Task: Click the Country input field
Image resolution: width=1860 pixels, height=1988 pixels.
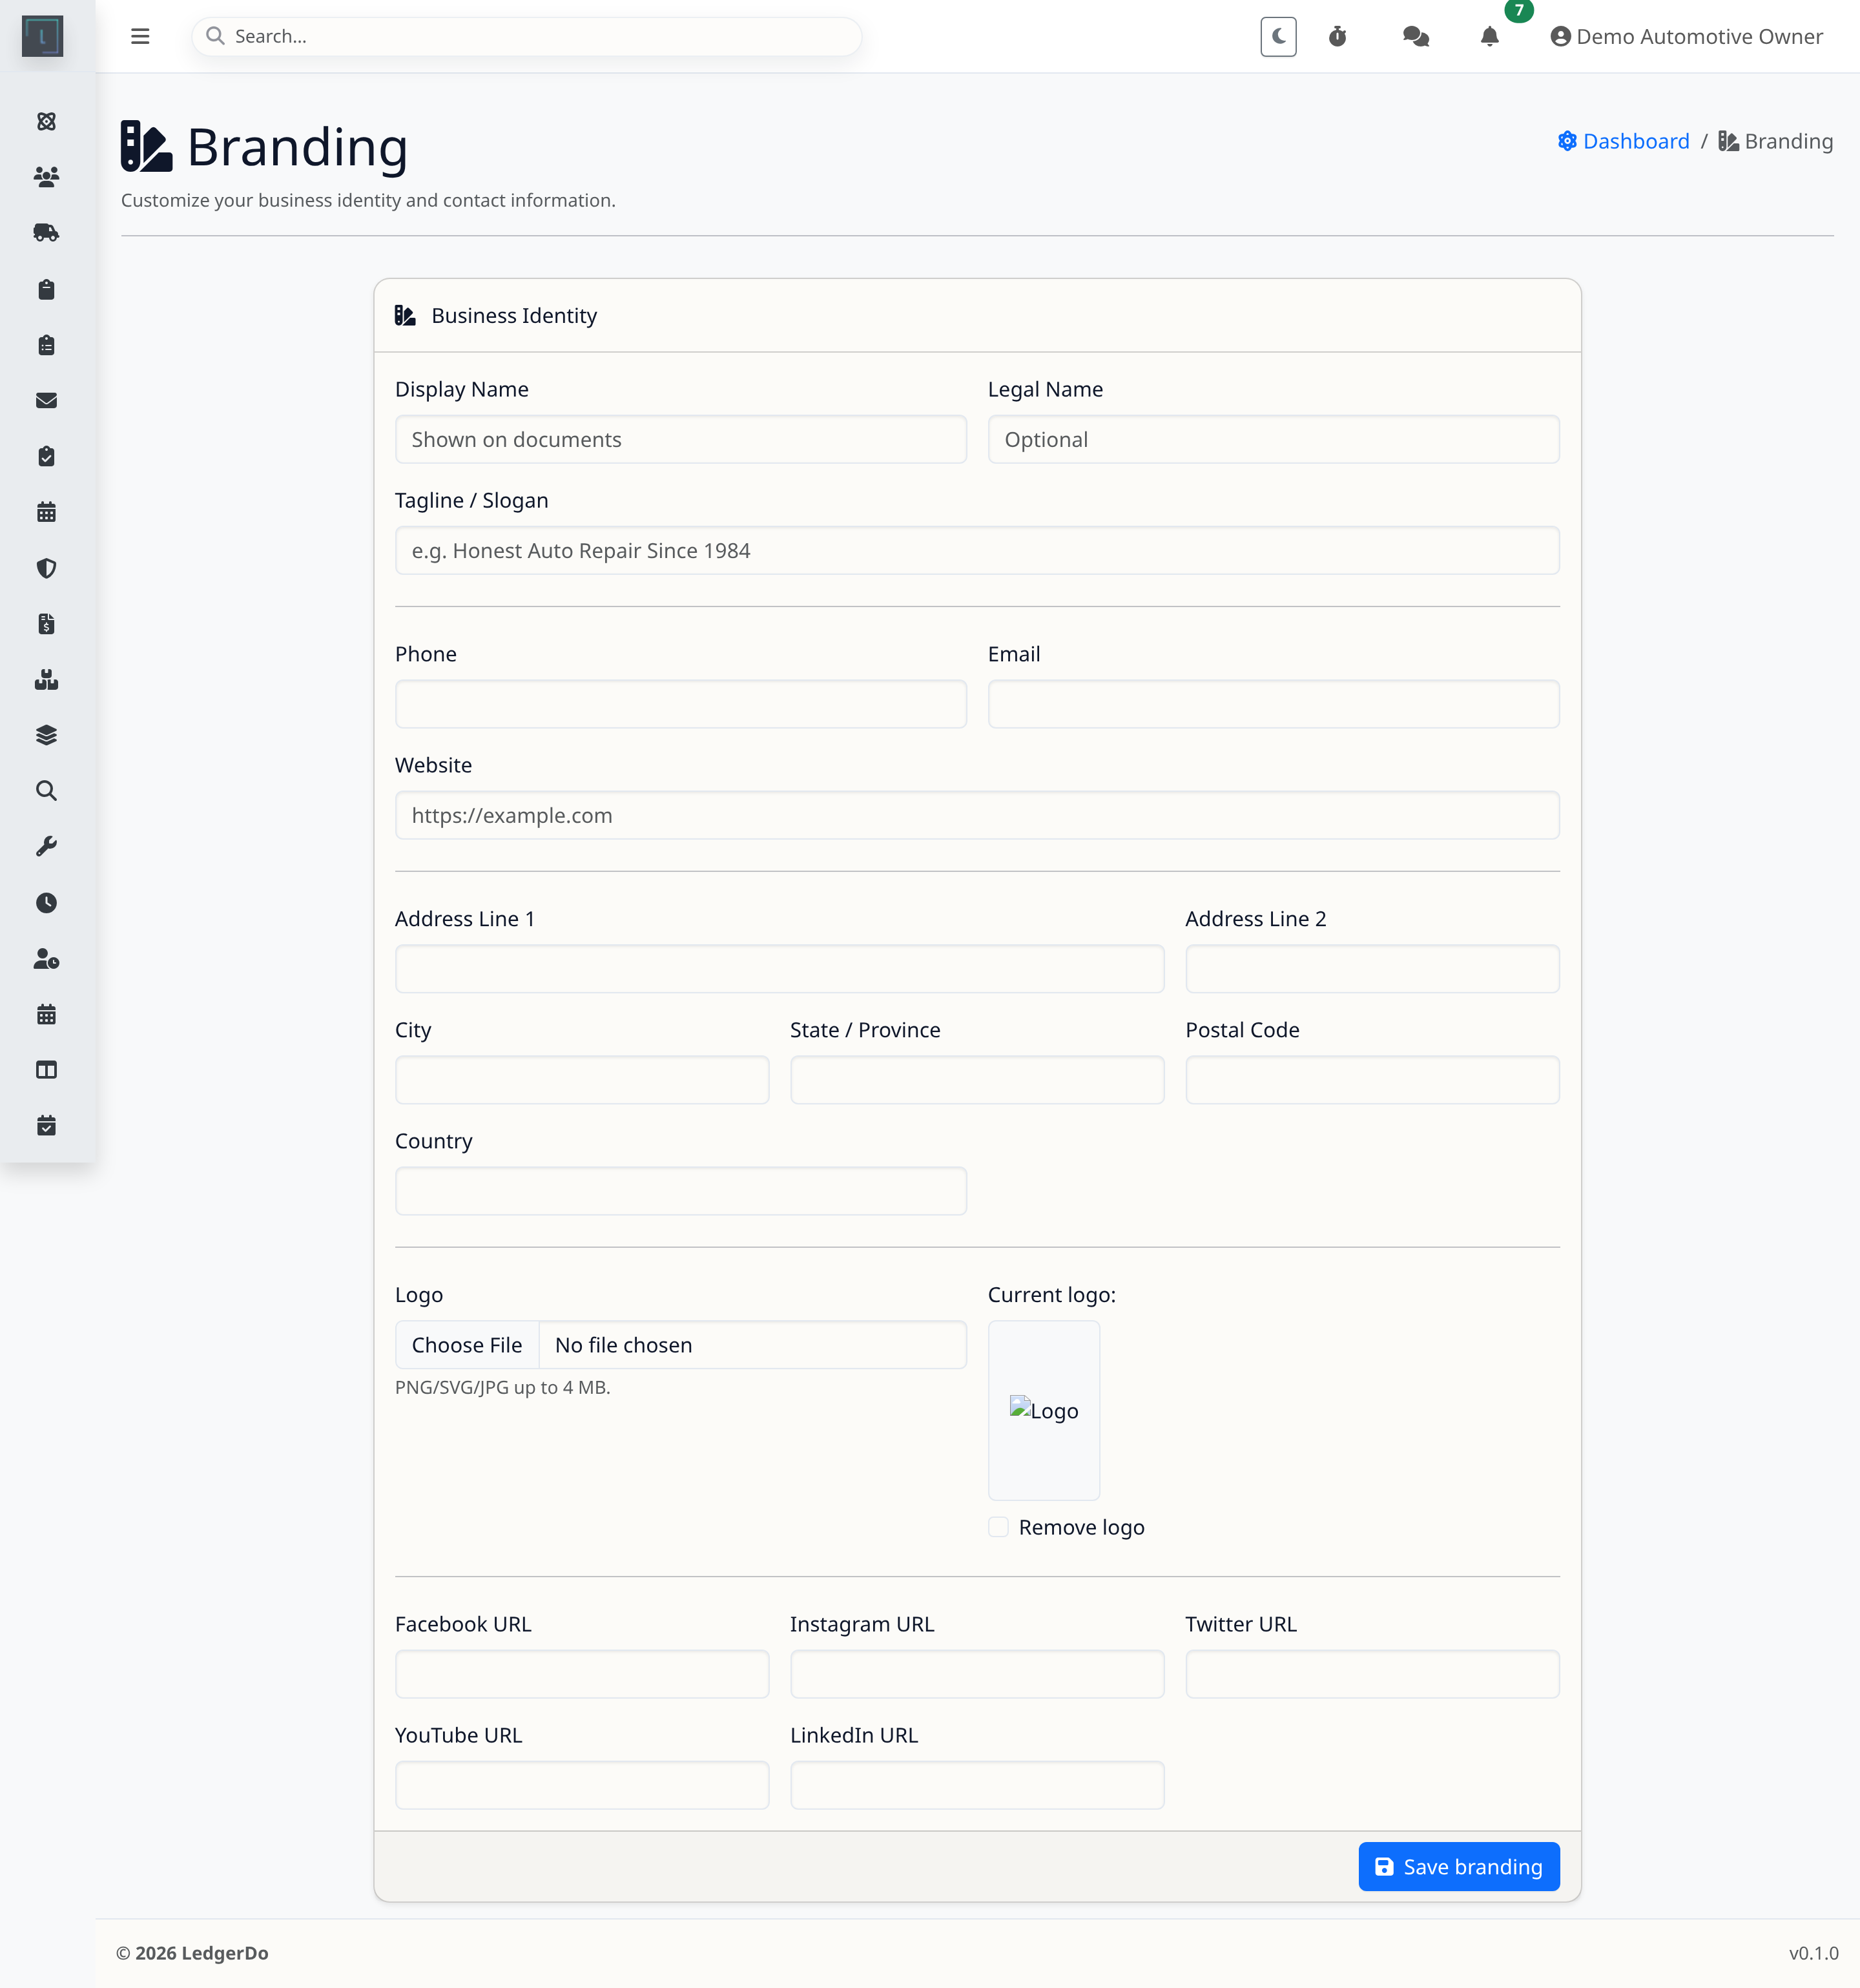Action: coord(681,1192)
